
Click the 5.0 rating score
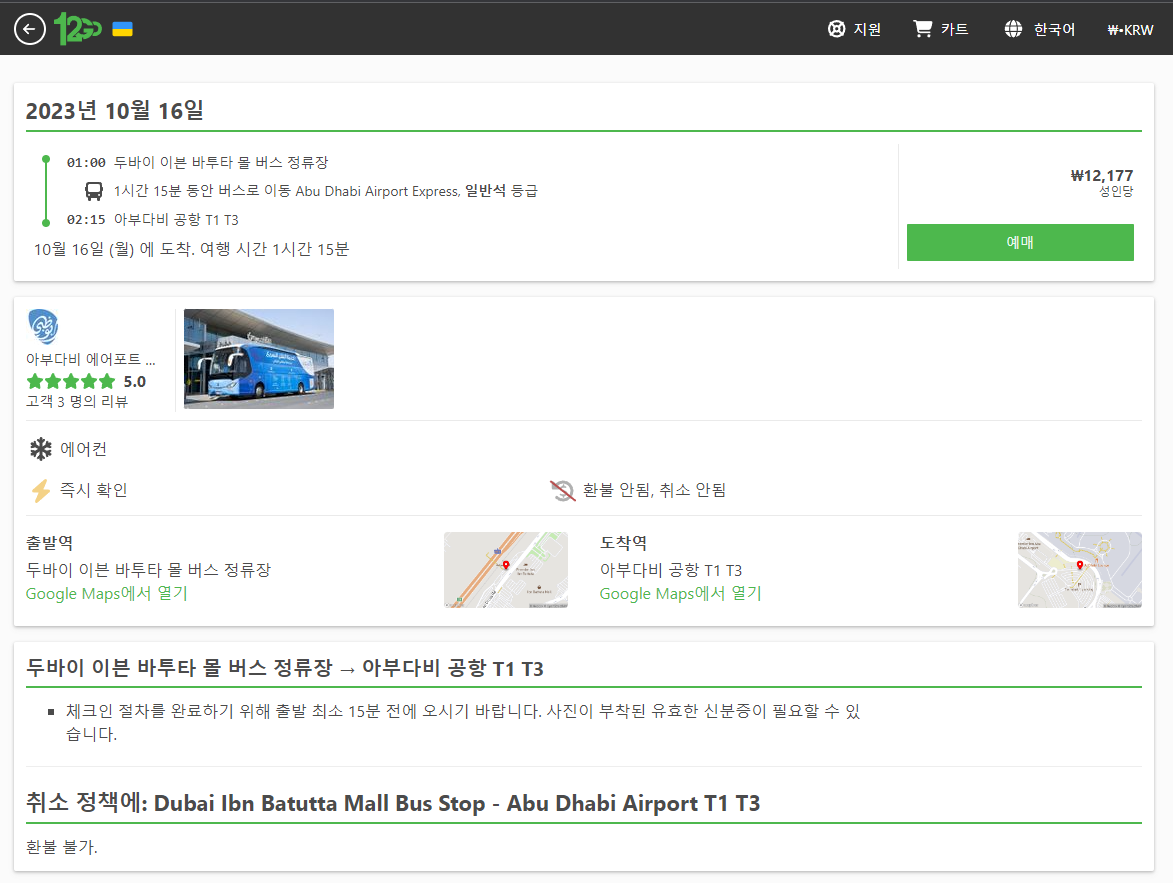135,382
